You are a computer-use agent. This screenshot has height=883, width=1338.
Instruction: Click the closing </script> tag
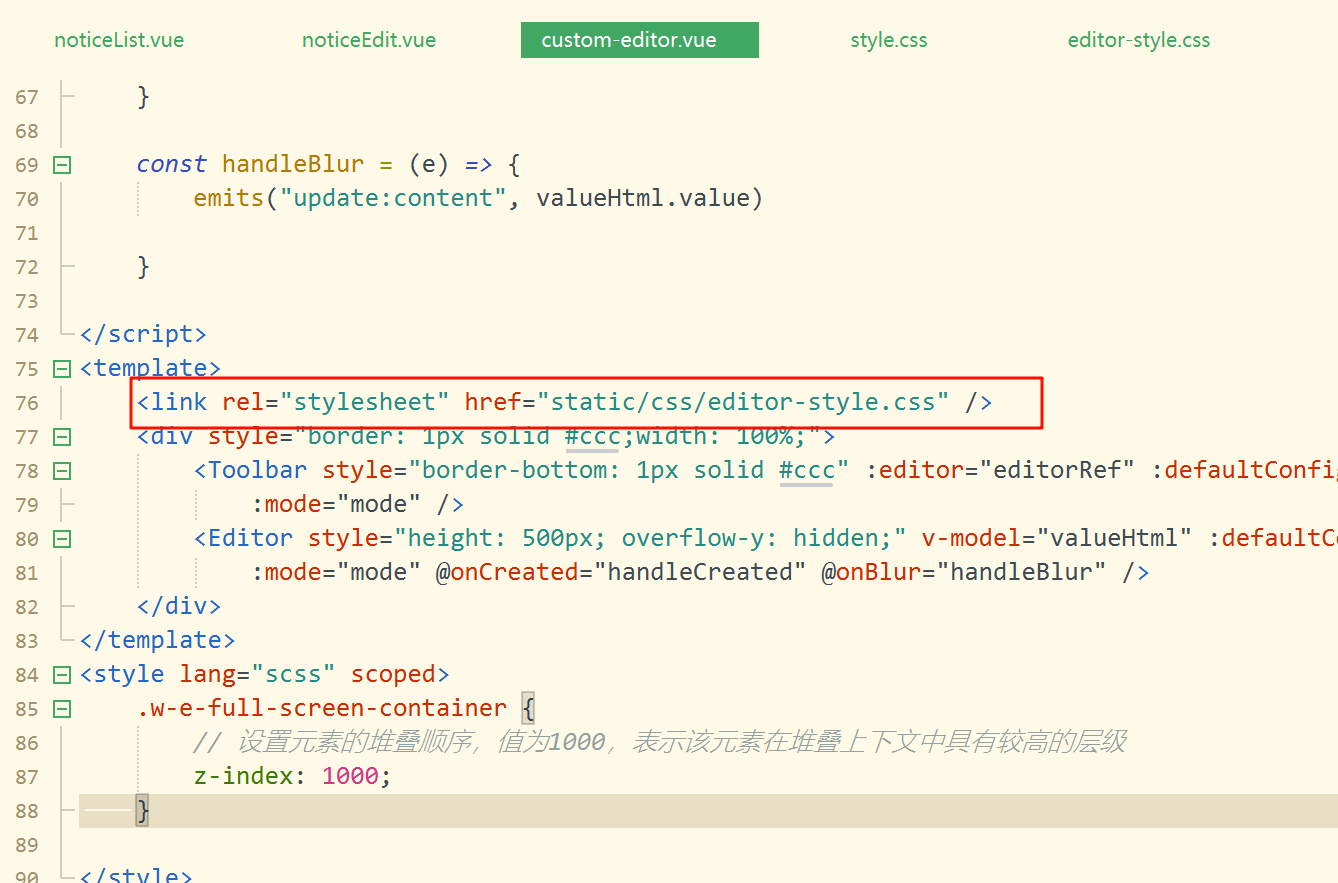coord(143,334)
